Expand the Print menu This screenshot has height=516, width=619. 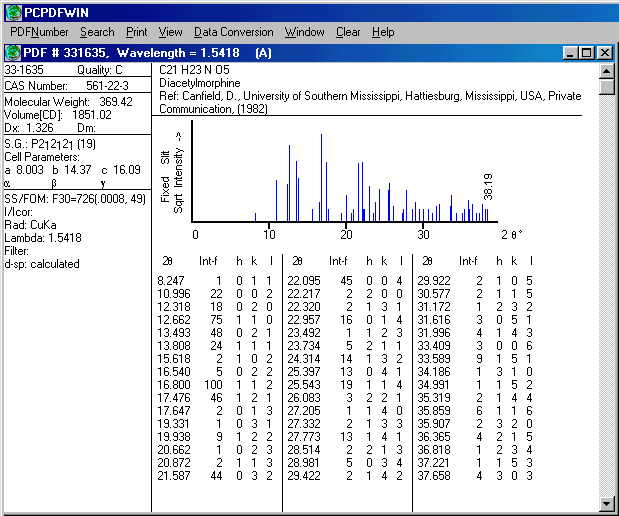[x=136, y=32]
